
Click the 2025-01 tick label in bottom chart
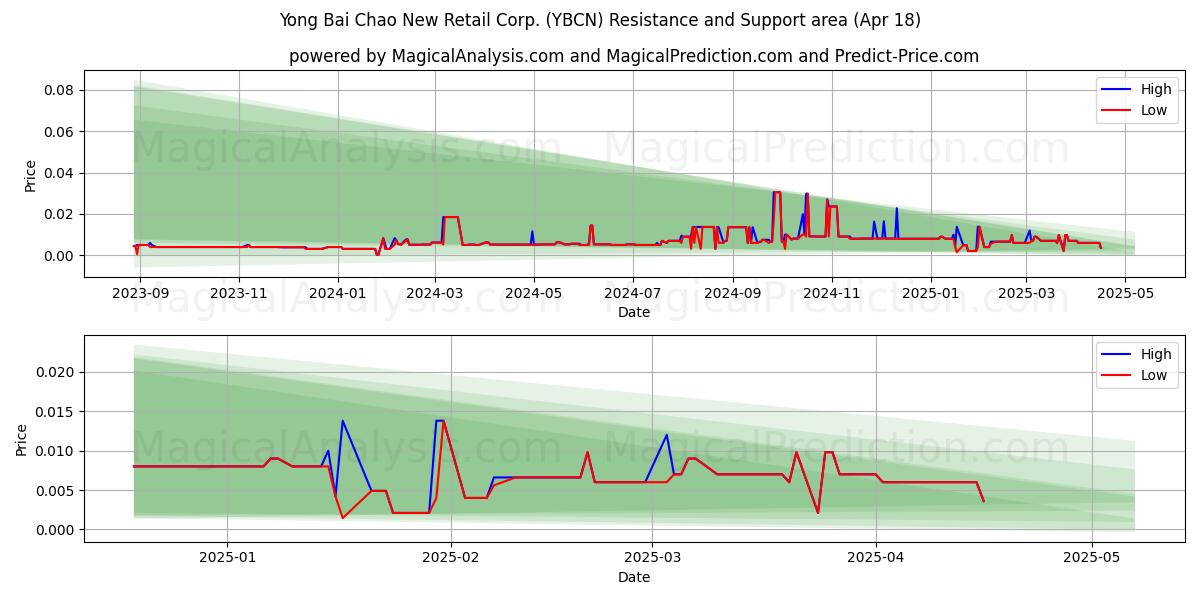pyautogui.click(x=228, y=558)
